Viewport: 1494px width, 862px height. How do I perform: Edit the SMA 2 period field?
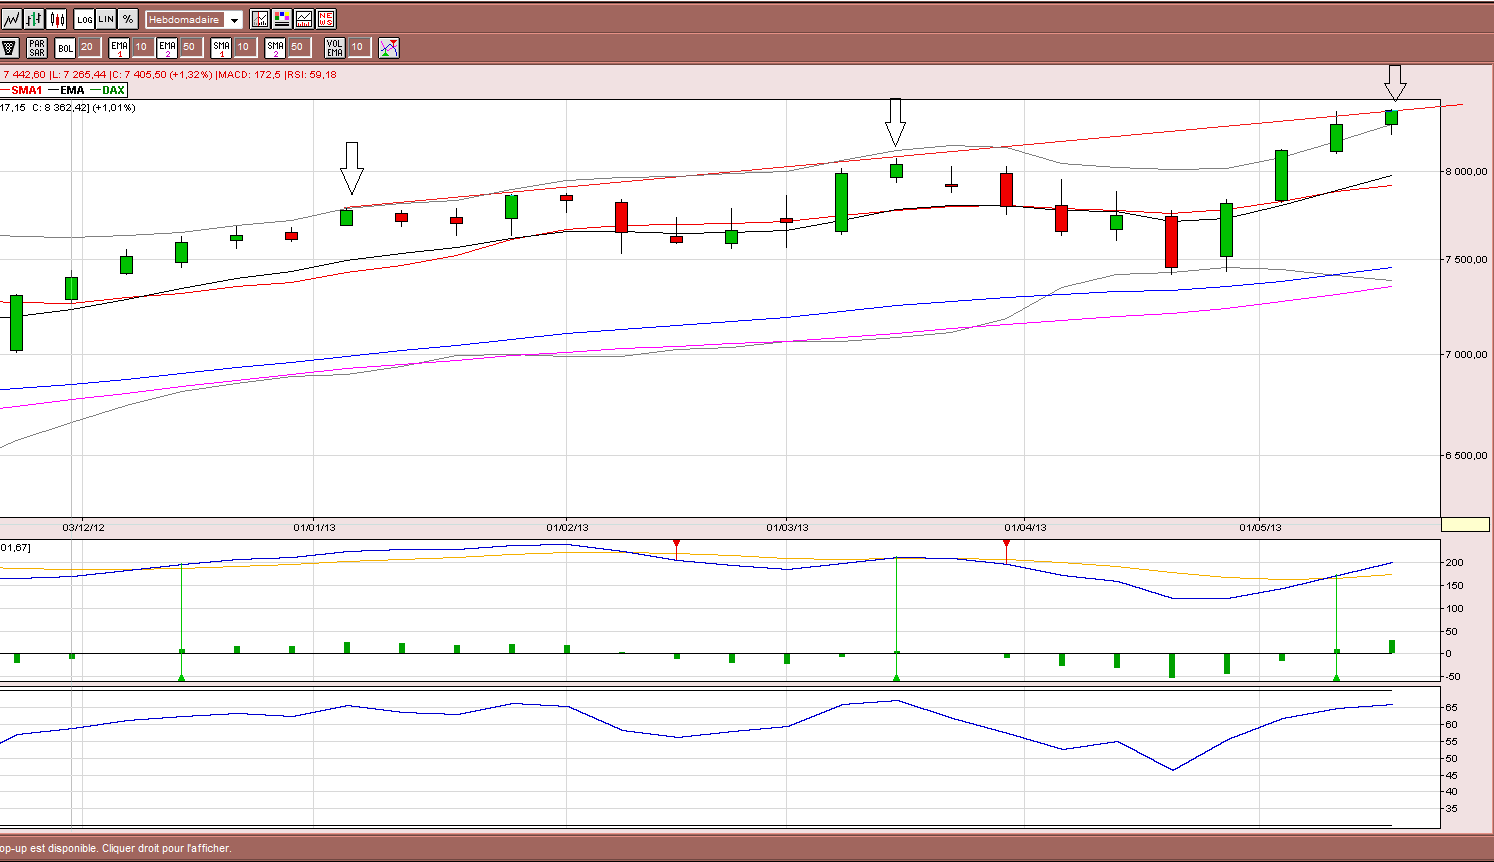(299, 47)
